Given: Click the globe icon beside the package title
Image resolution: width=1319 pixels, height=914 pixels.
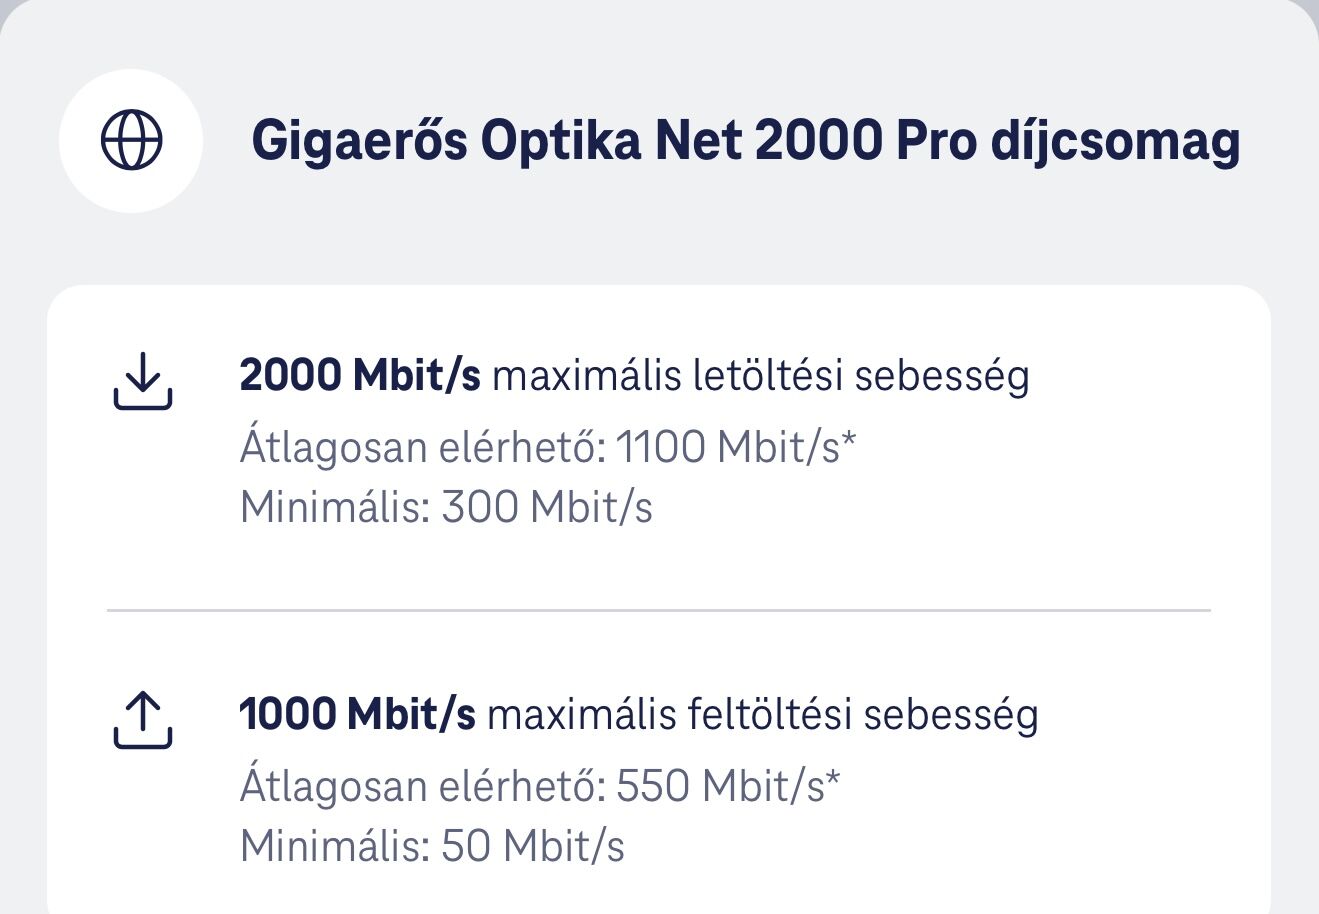Looking at the screenshot, I should click(131, 141).
